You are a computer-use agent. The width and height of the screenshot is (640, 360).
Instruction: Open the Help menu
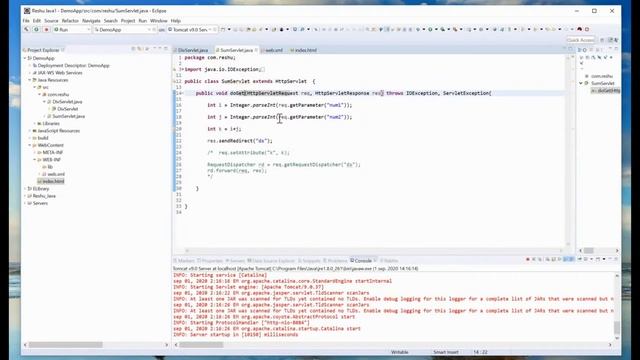coord(176,20)
